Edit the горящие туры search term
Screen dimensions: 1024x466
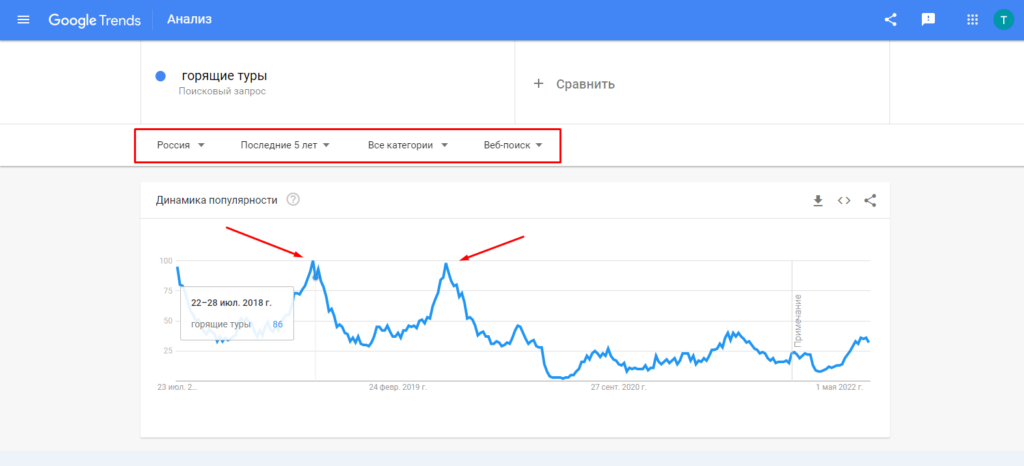coord(224,76)
